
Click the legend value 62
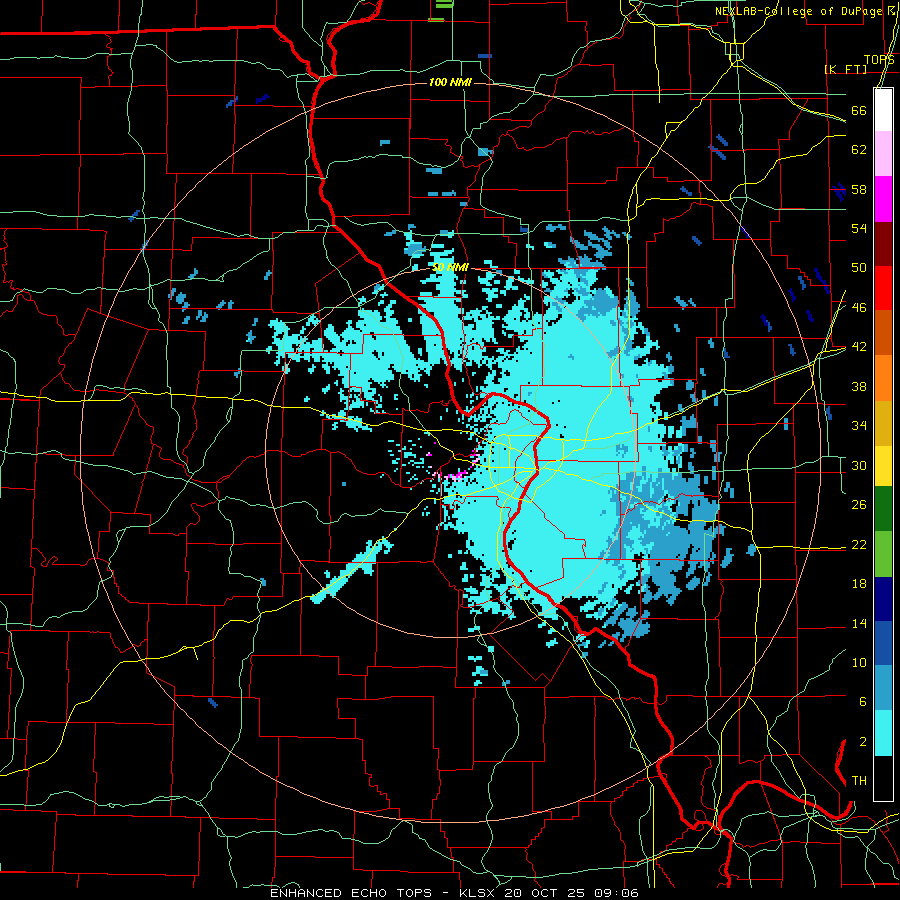click(x=859, y=150)
